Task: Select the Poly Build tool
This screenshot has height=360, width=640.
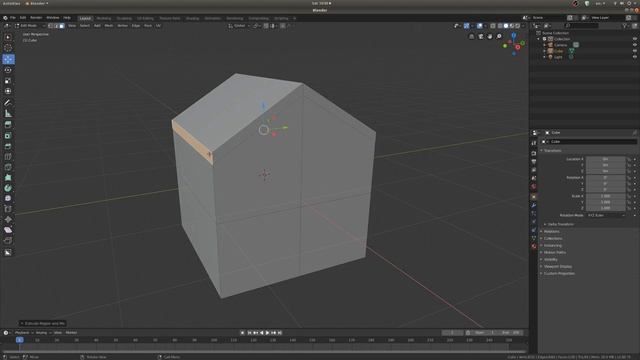Action: tap(8, 178)
